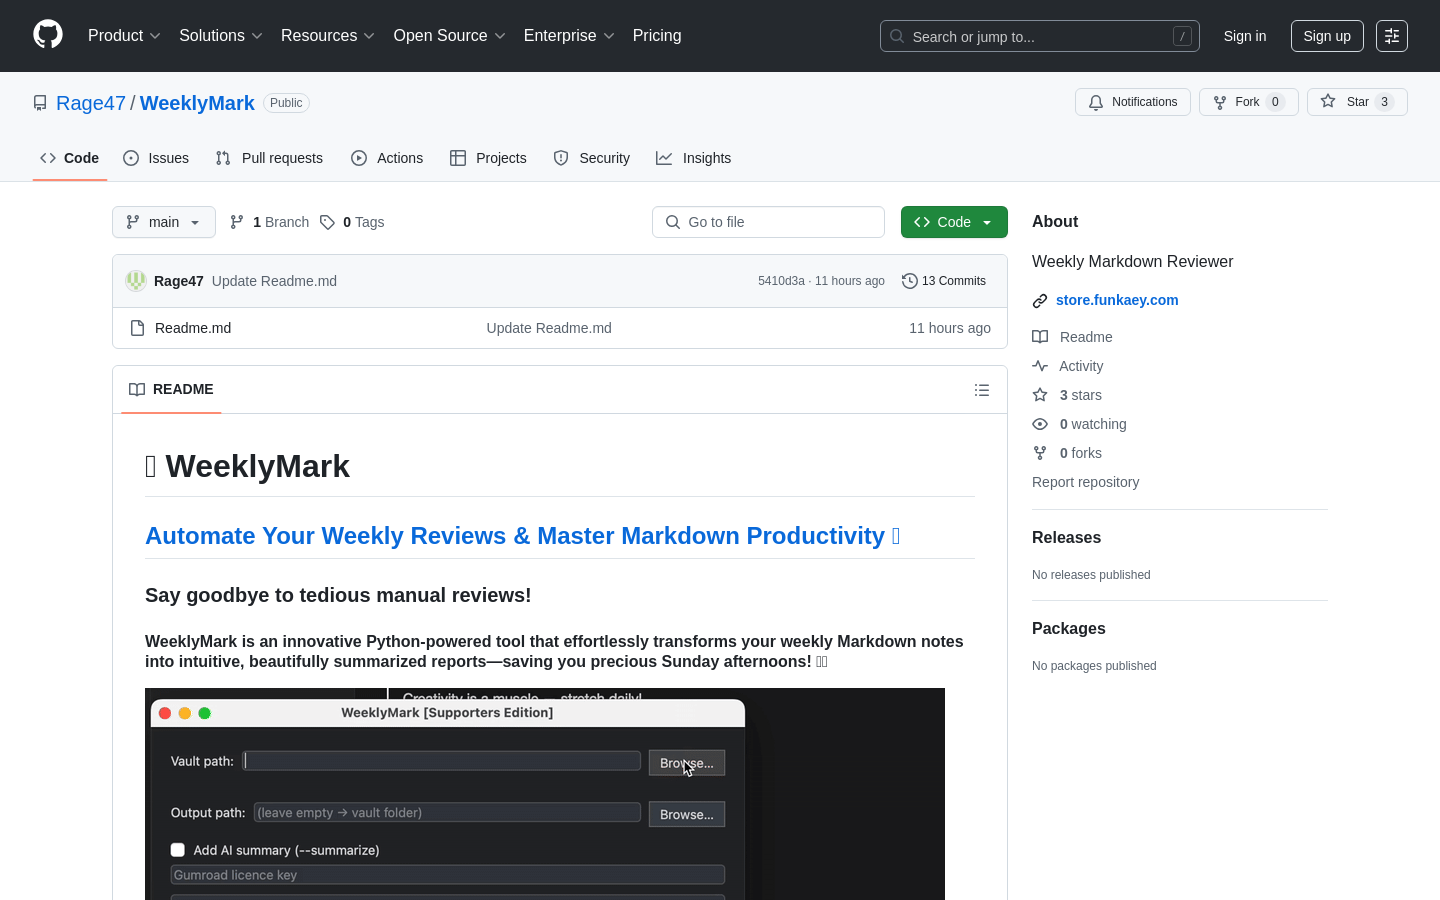Open the Resources dropdown
Viewport: 1440px width, 900px height.
click(328, 36)
